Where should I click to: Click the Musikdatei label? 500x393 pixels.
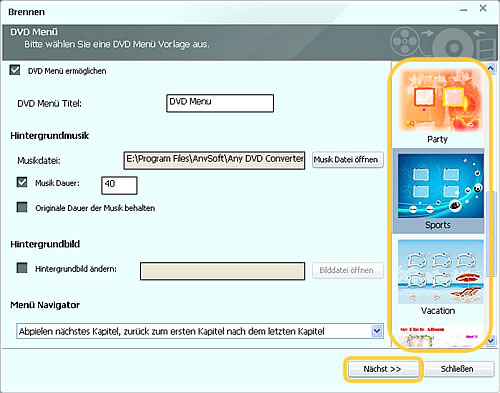tap(39, 161)
